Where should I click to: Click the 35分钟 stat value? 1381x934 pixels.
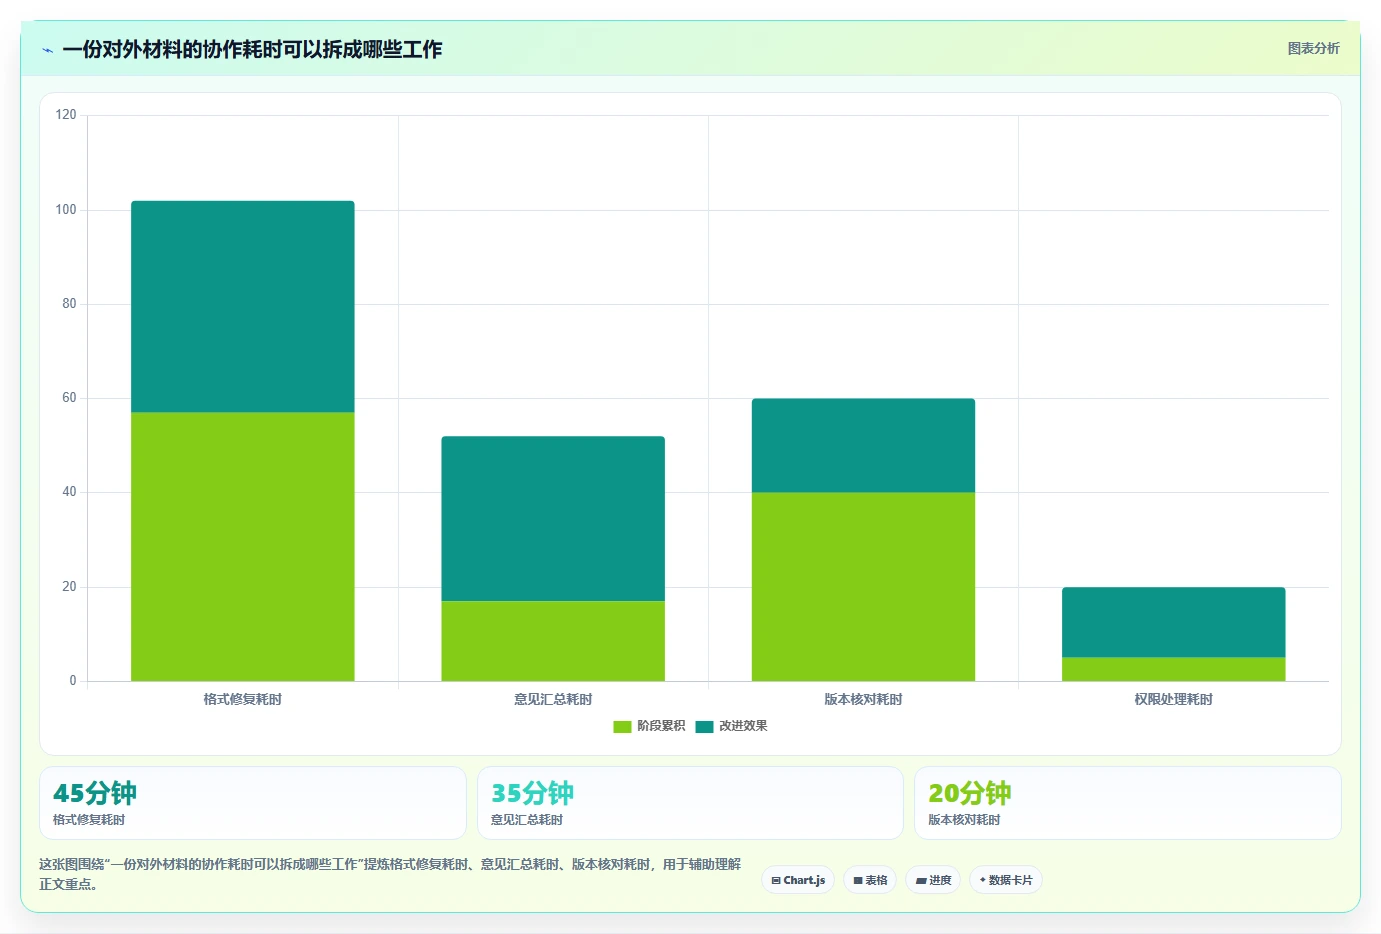532,793
